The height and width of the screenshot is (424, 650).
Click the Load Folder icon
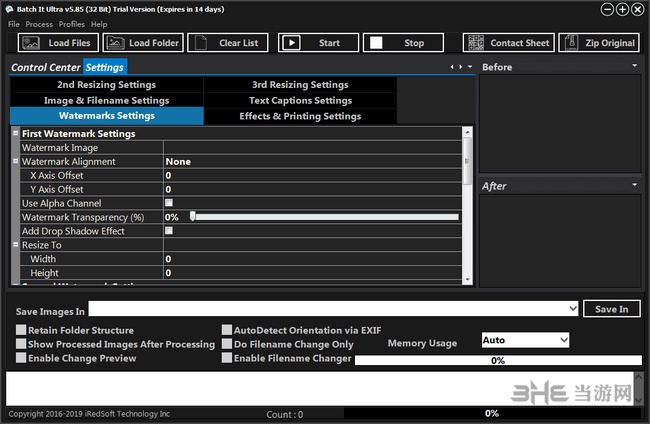115,43
